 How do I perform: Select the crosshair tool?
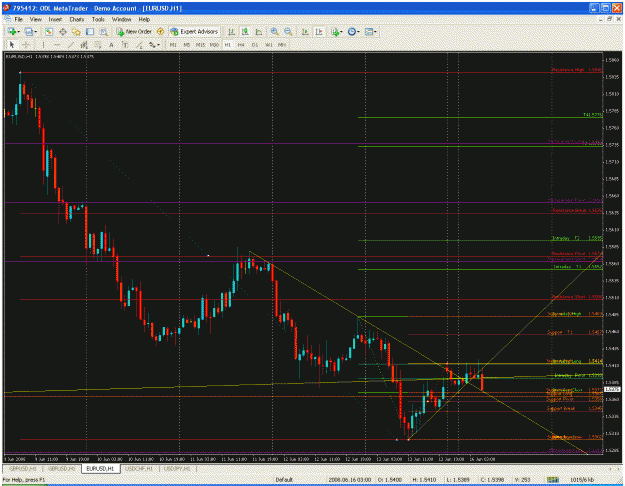pos(26,45)
